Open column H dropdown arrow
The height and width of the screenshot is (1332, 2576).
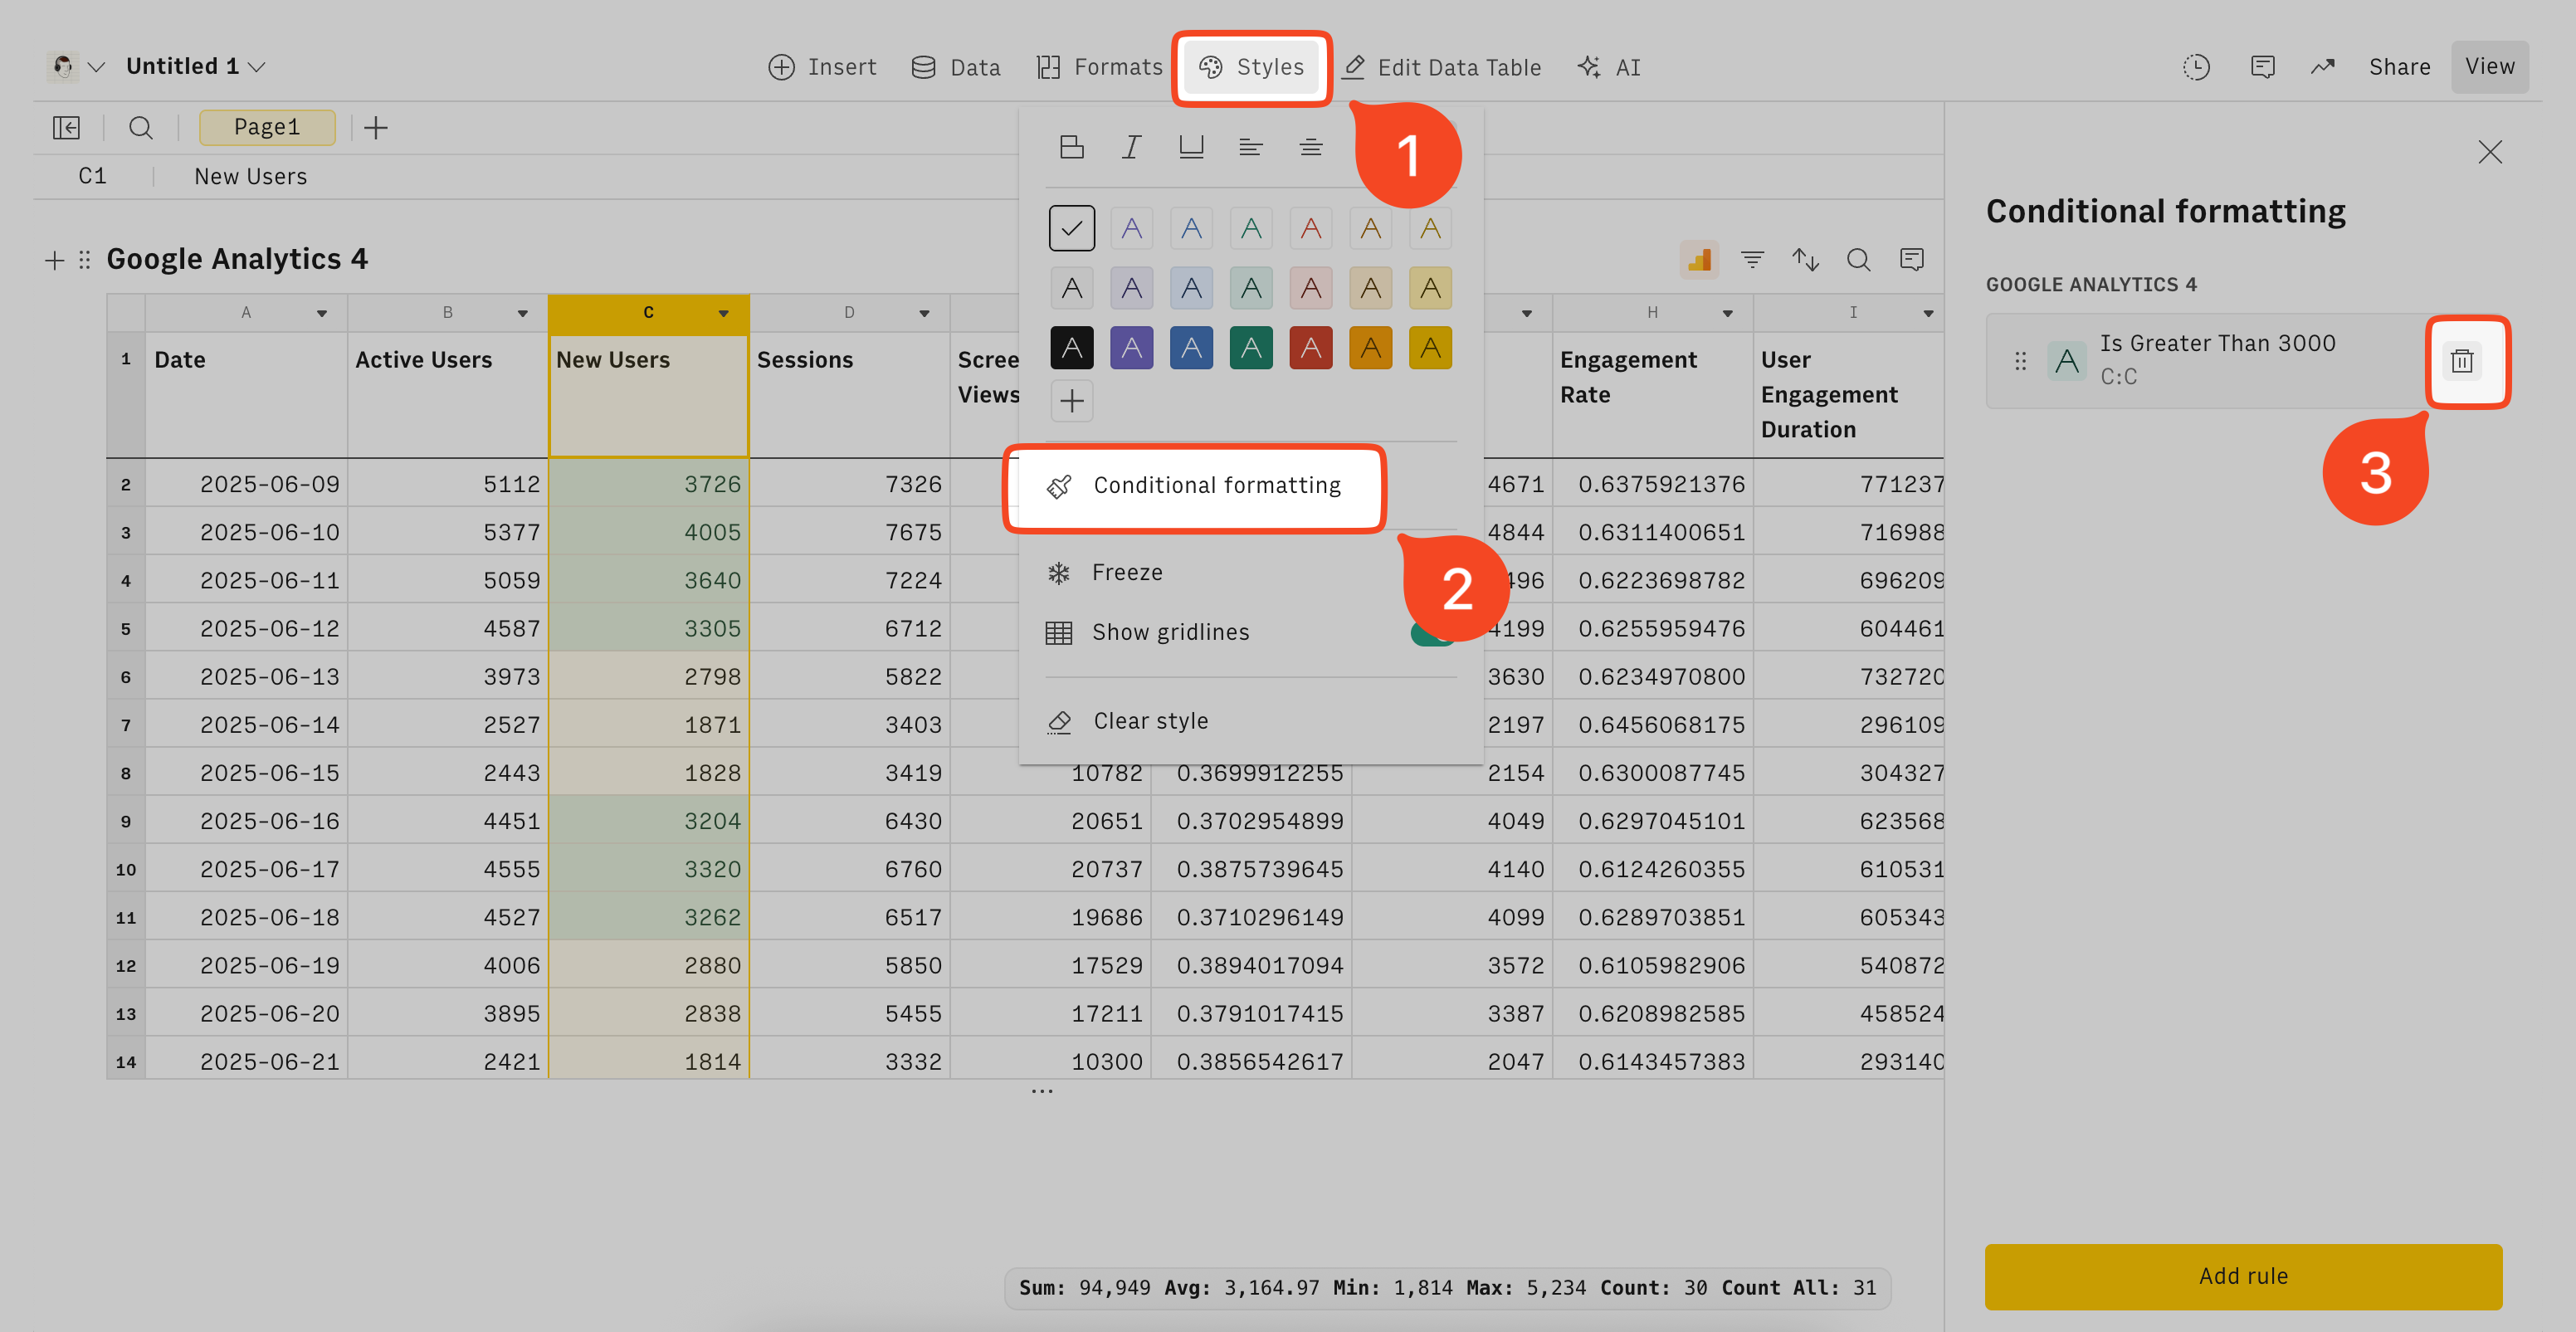[1728, 314]
